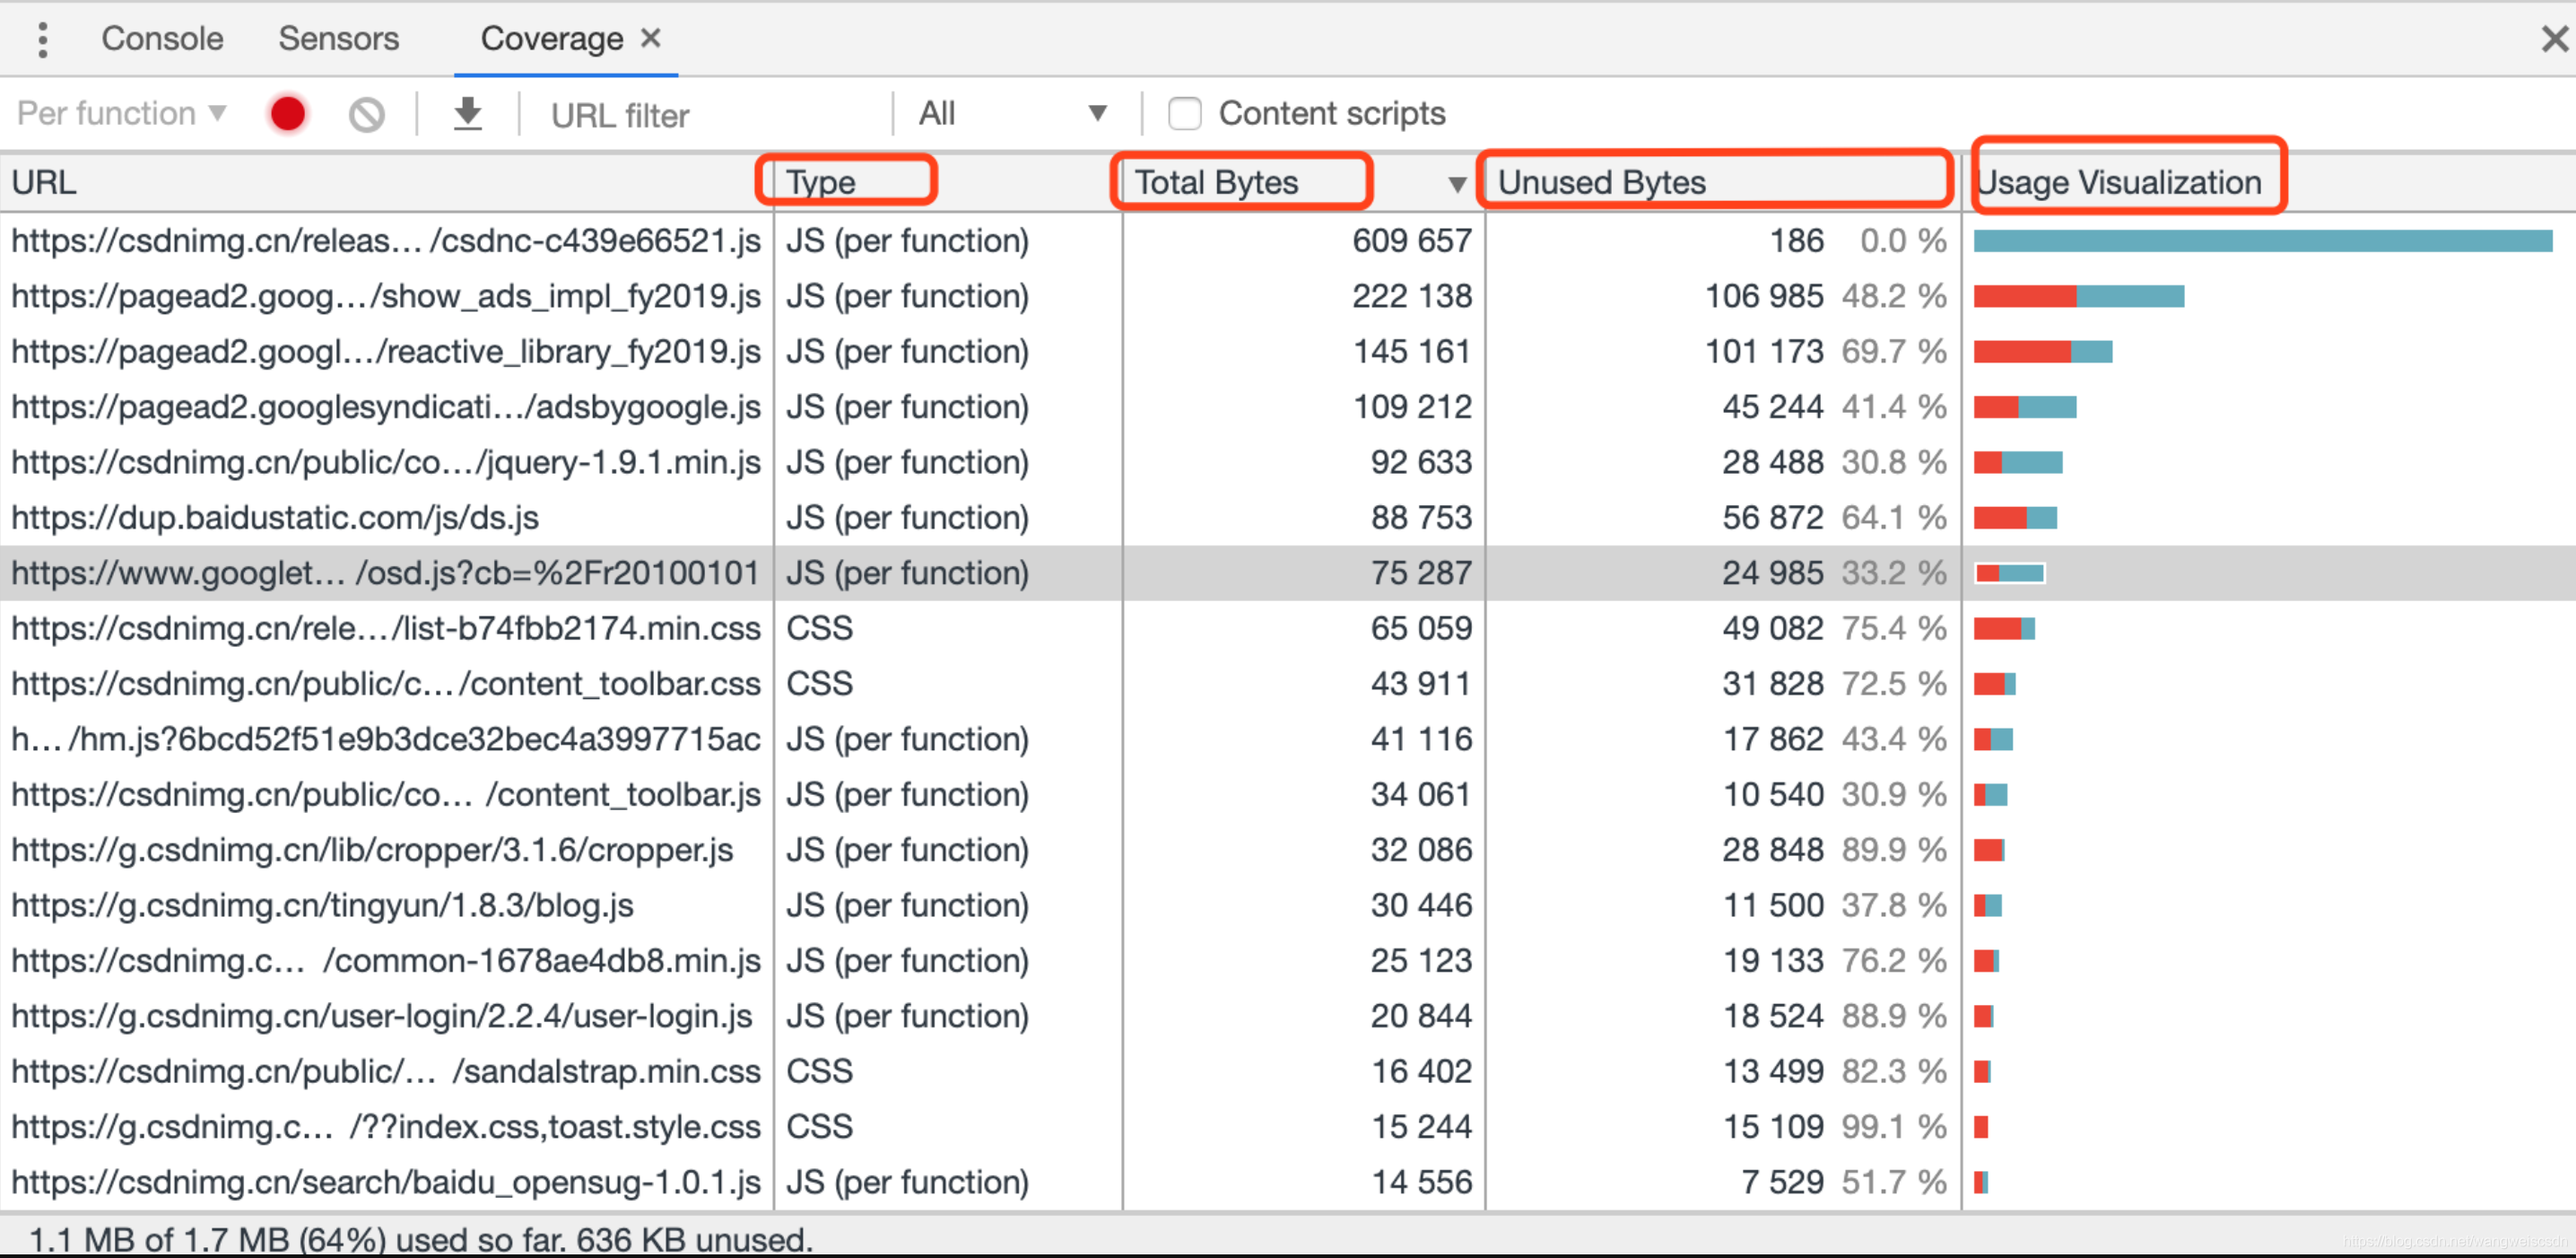Viewport: 2576px width, 1258px height.
Task: Export the coverage report
Action: point(466,113)
